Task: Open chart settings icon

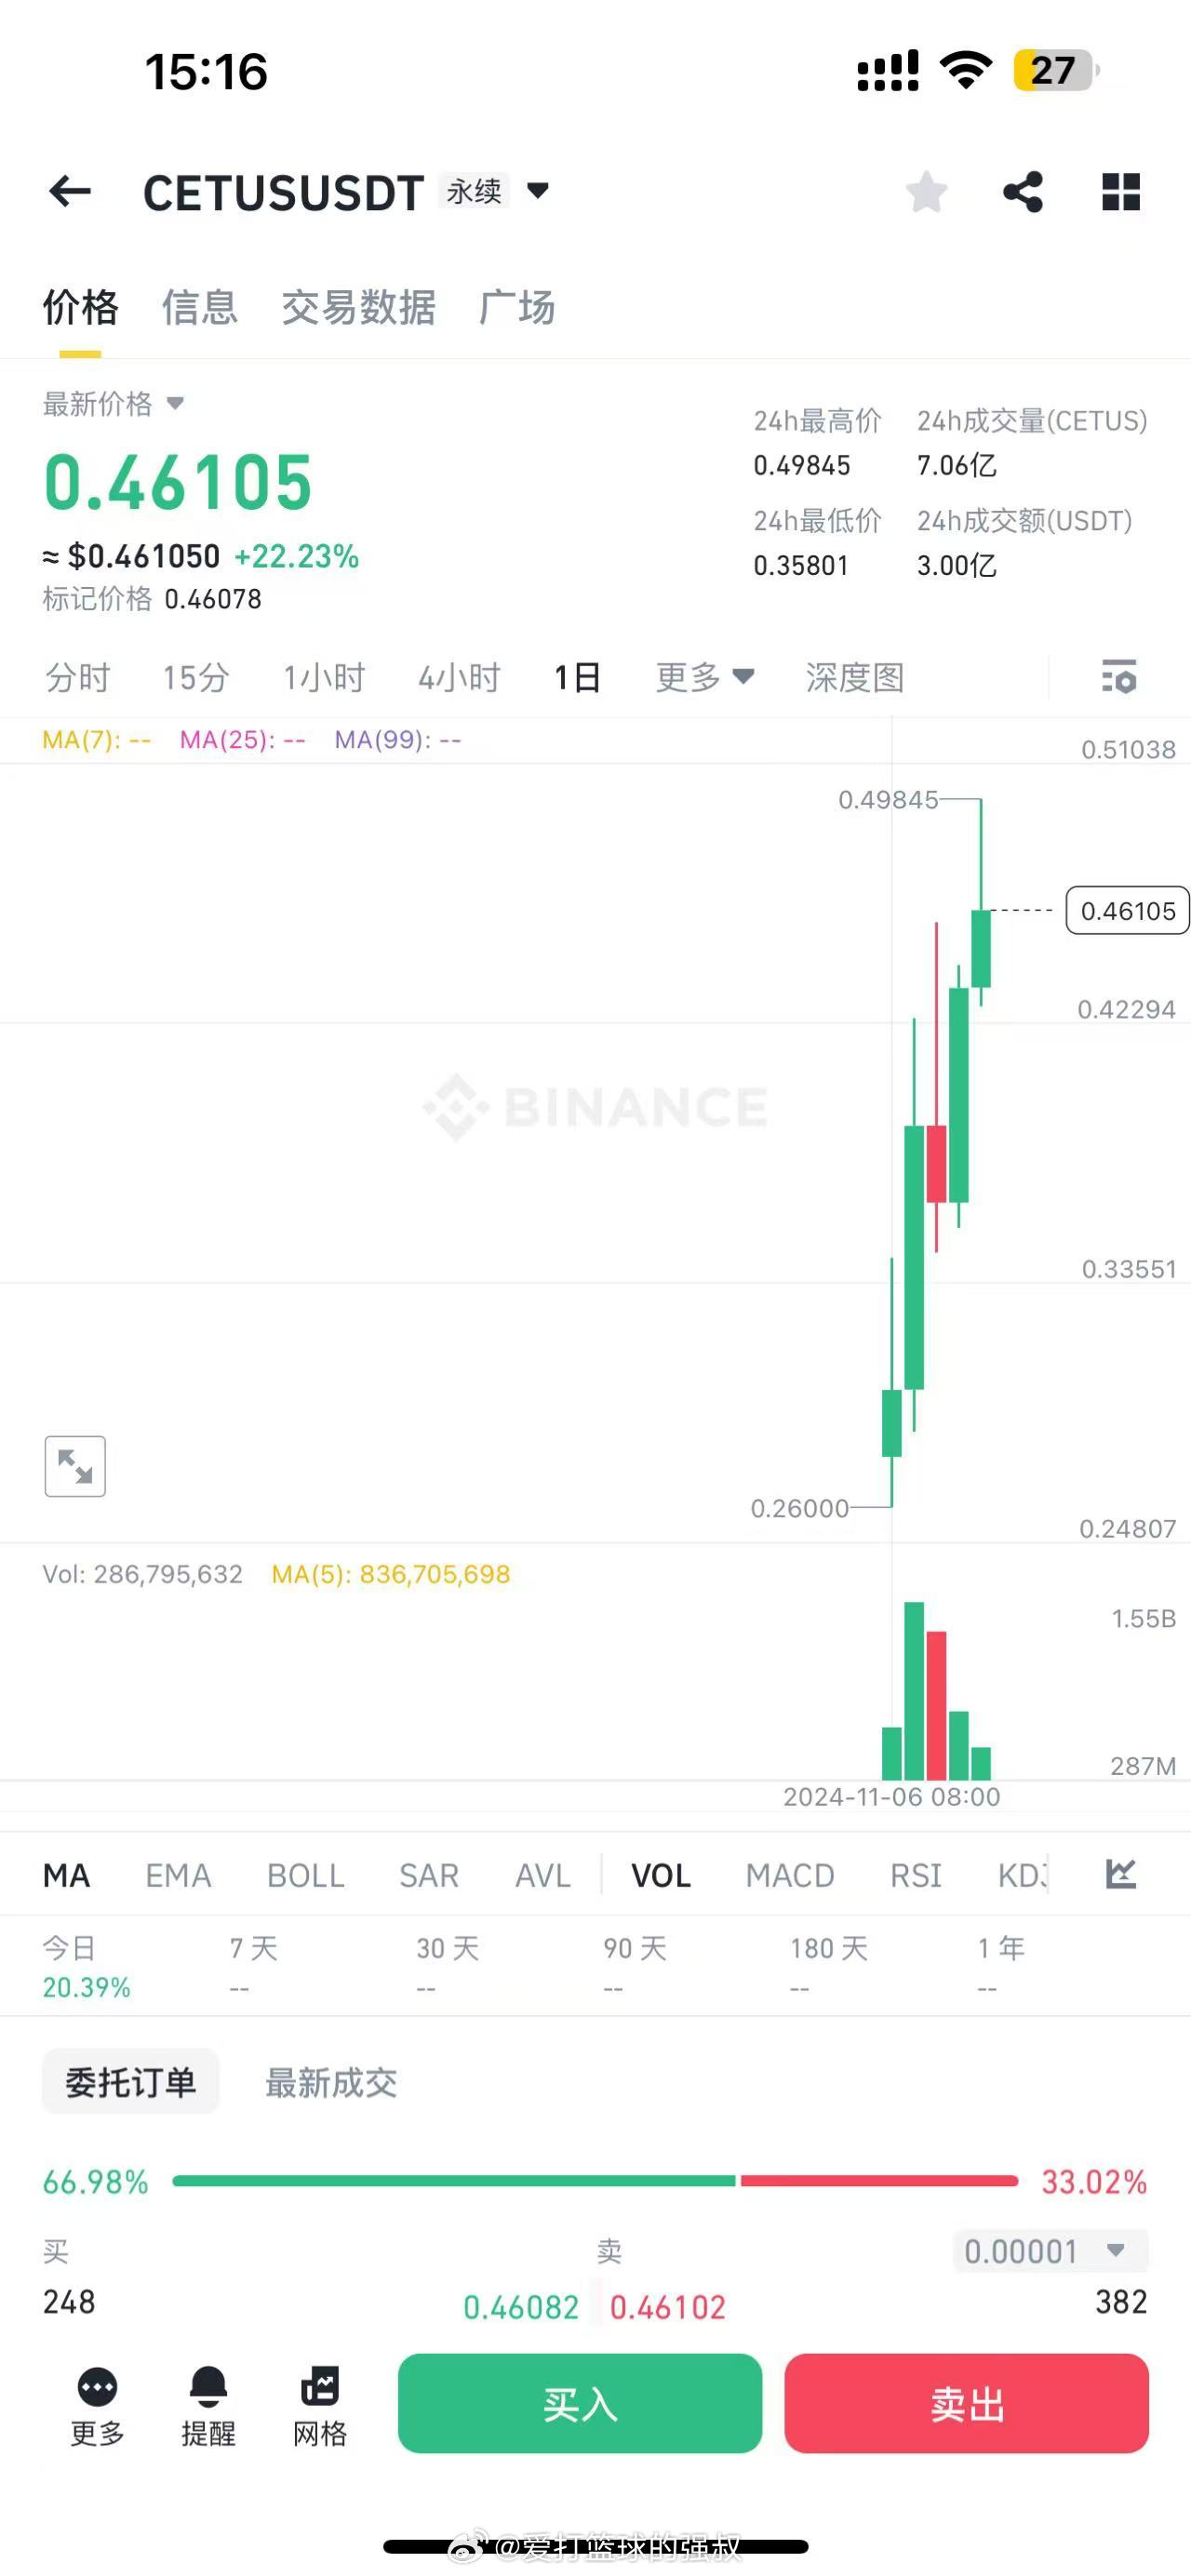Action: 1119,677
